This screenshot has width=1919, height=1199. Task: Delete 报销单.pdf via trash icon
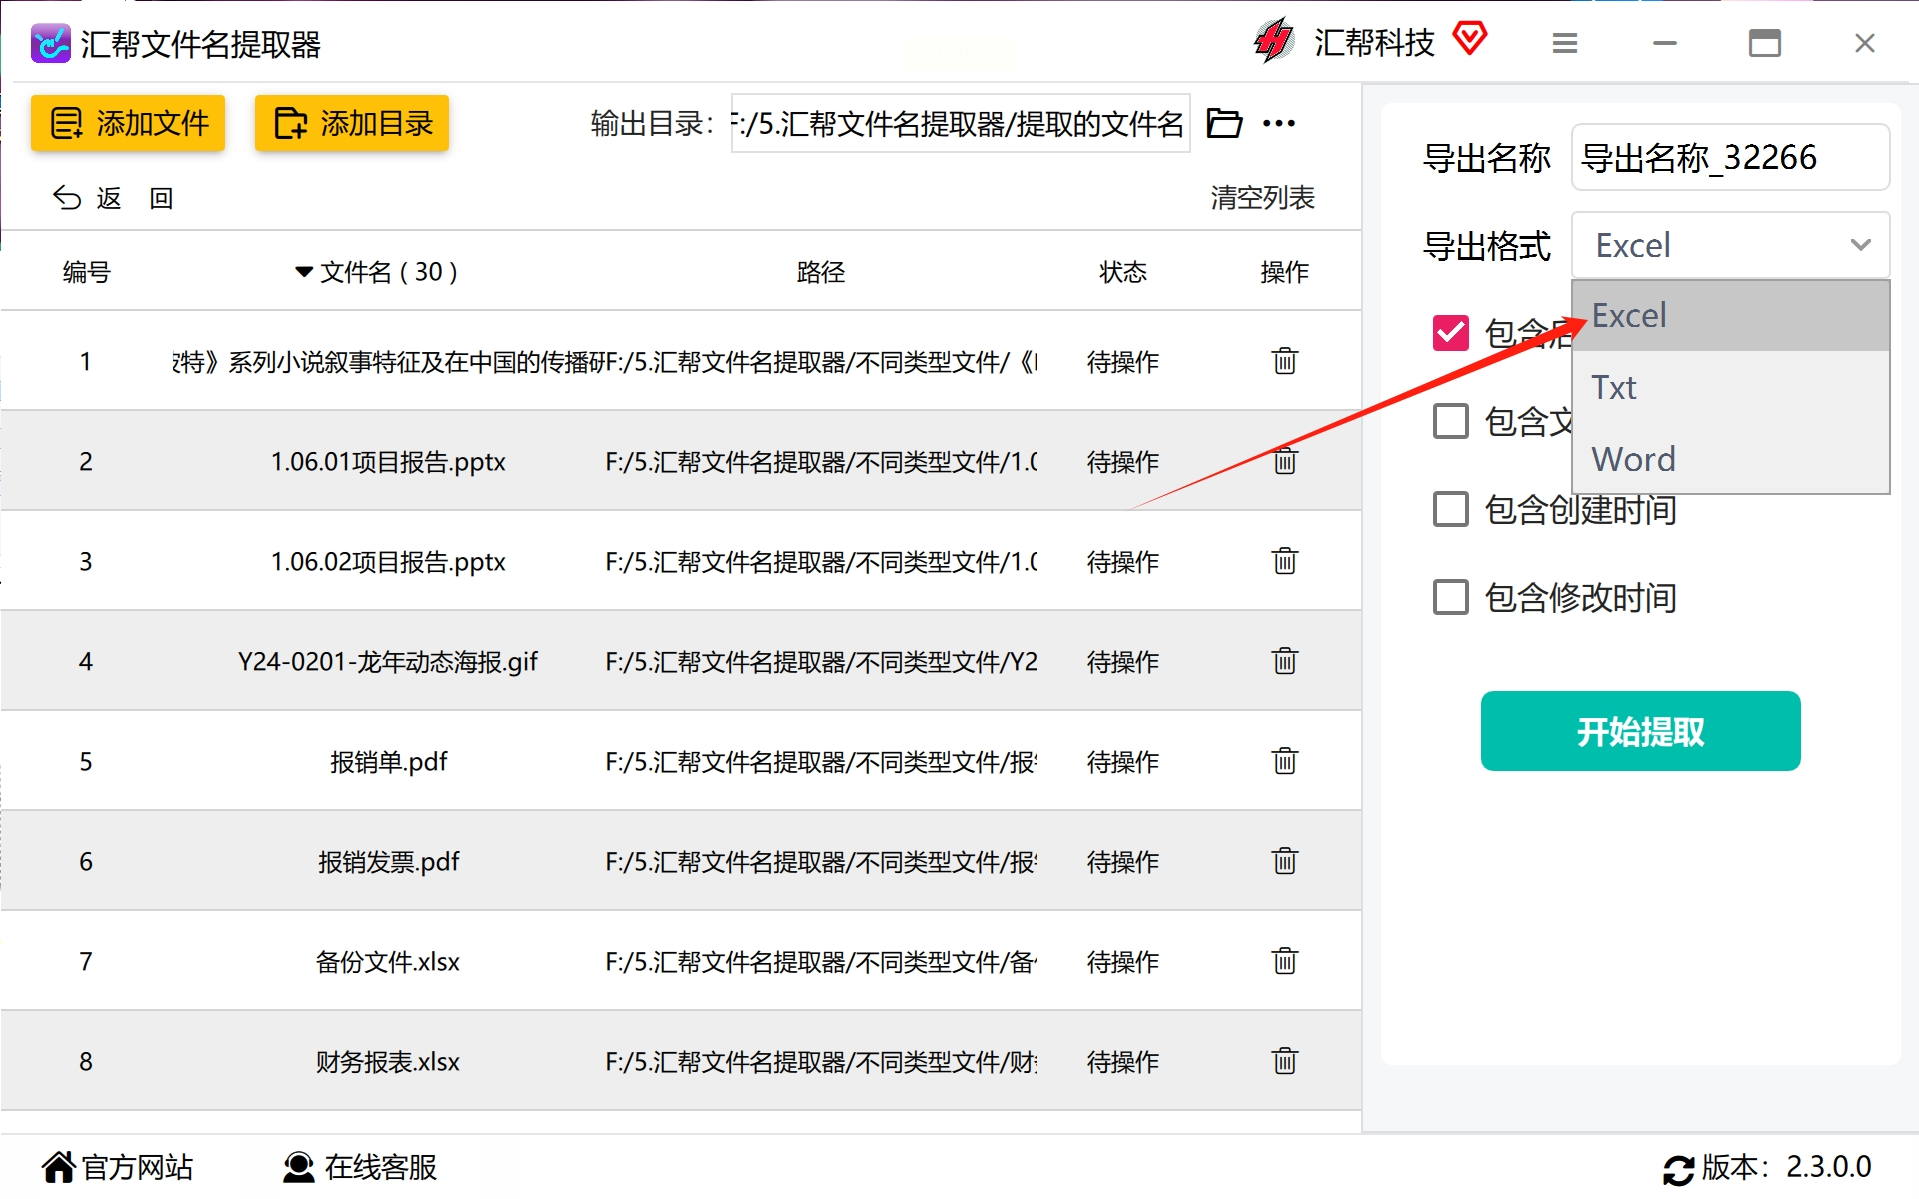coord(1284,761)
